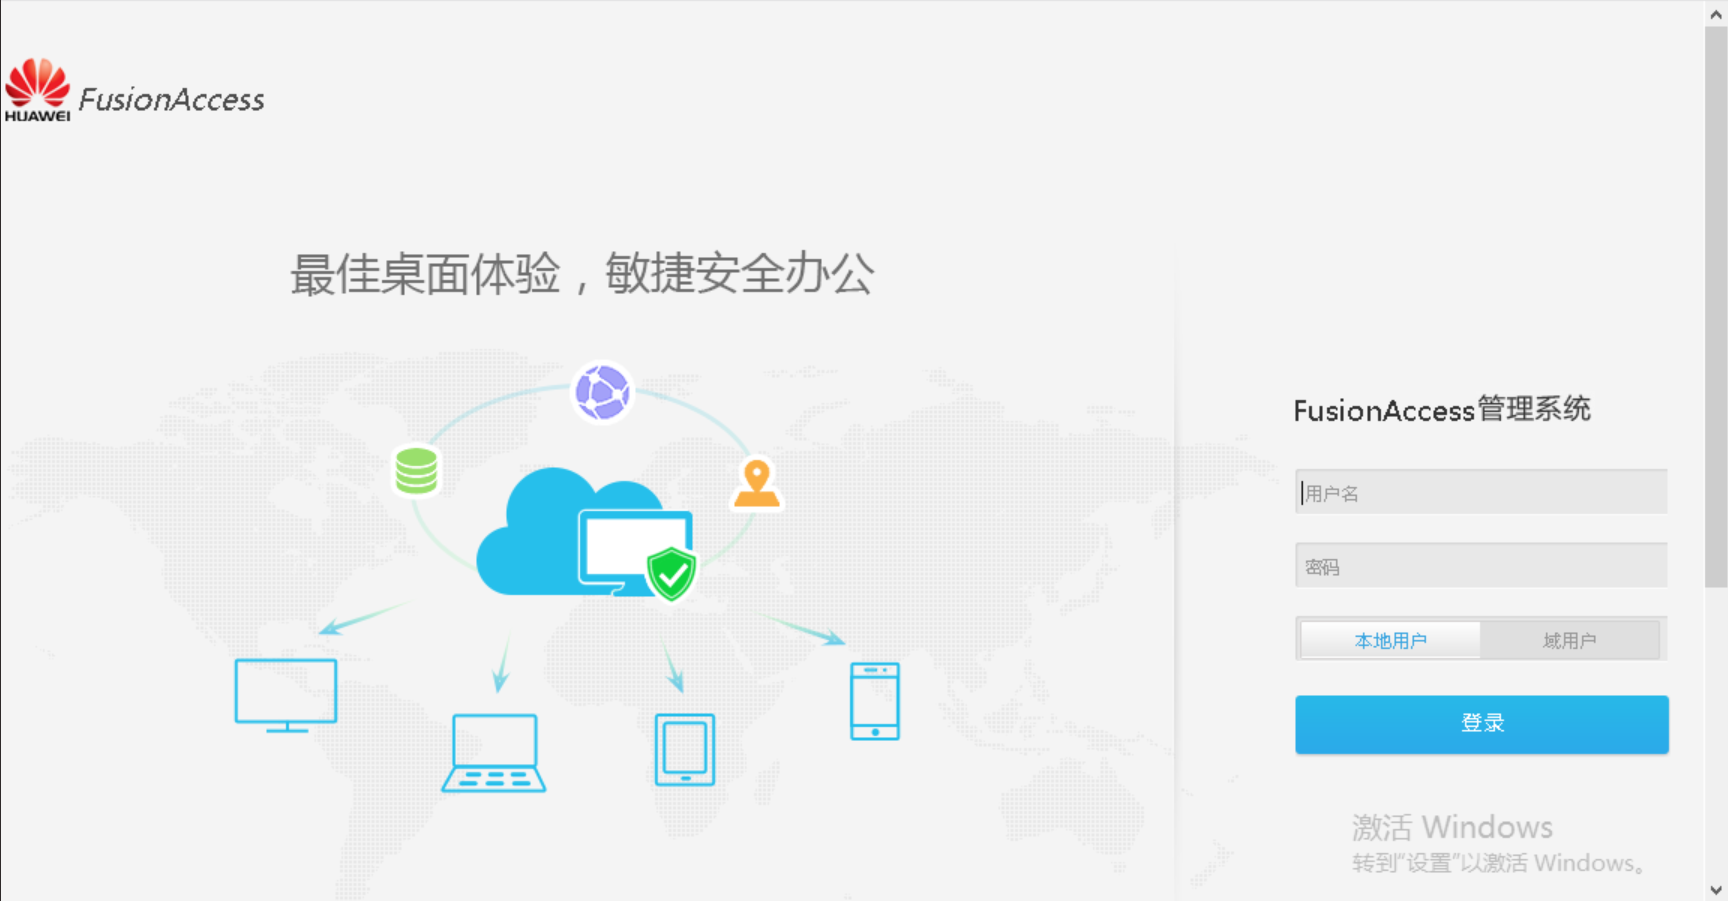The height and width of the screenshot is (901, 1728).
Task: Click the laptop device icon
Action: point(493,752)
